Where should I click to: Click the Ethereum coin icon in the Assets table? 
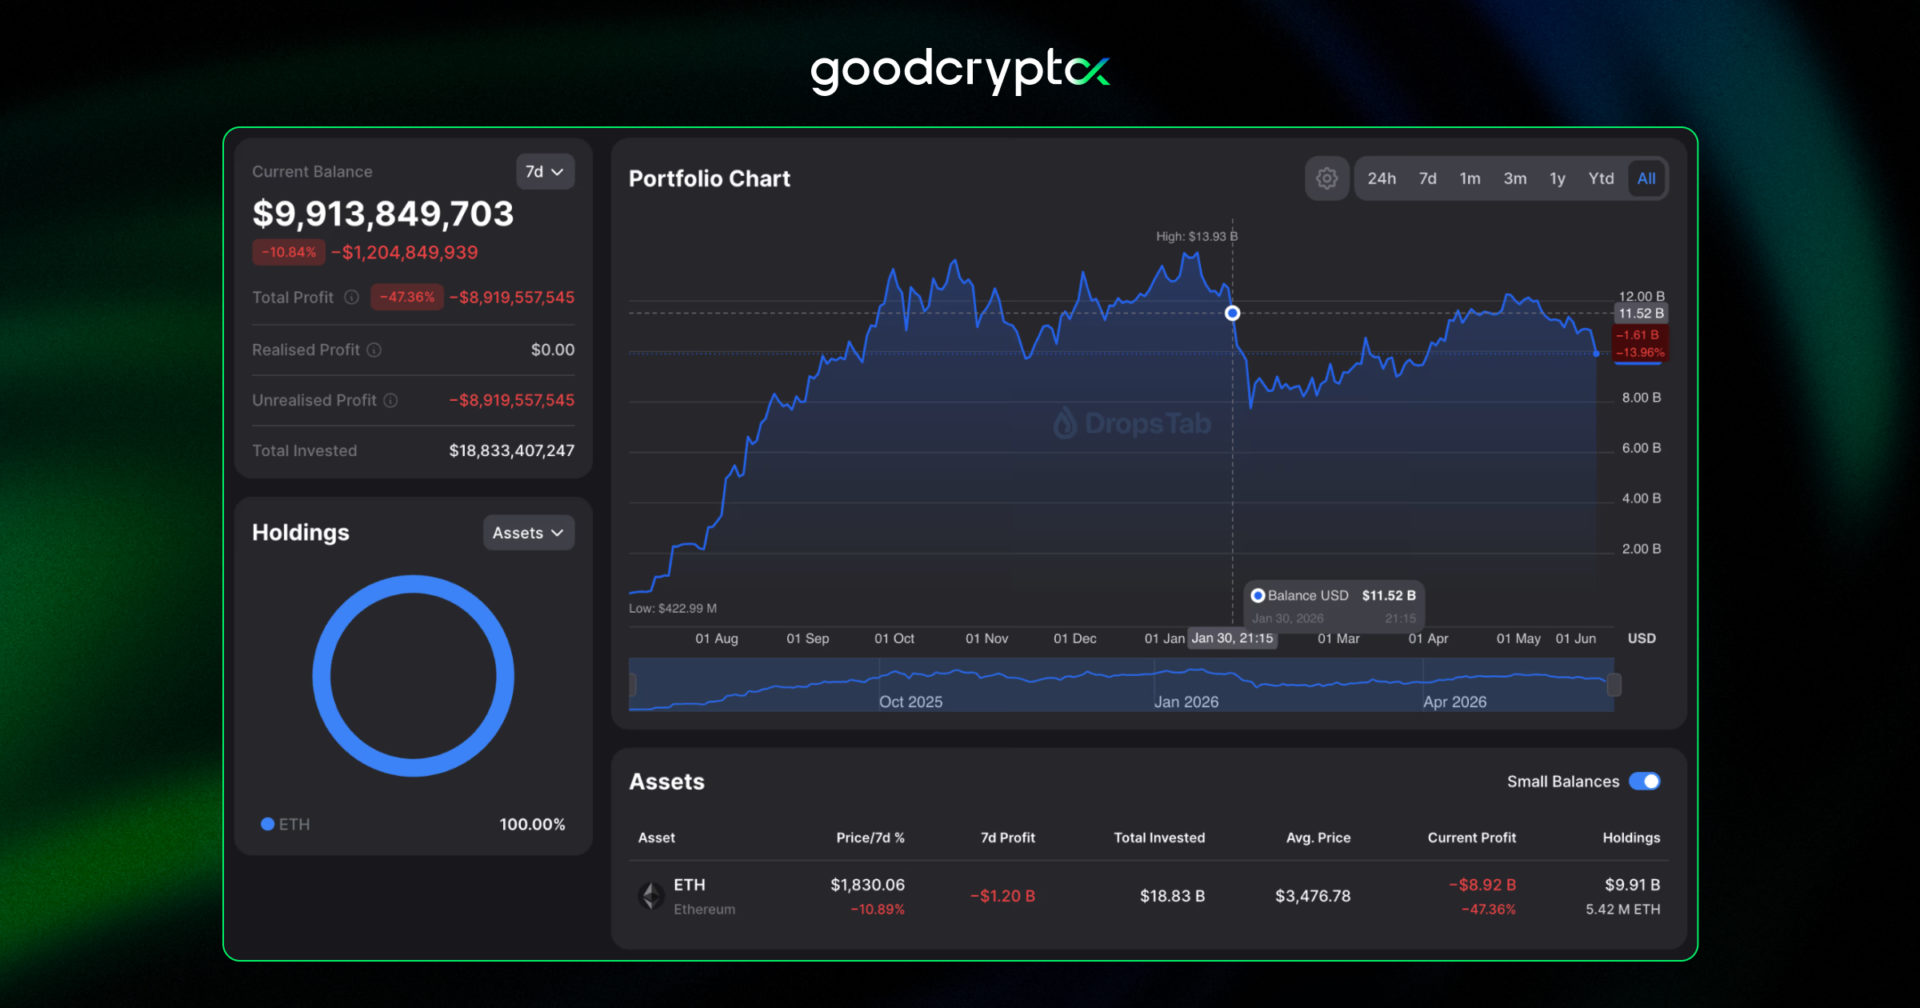pos(652,896)
